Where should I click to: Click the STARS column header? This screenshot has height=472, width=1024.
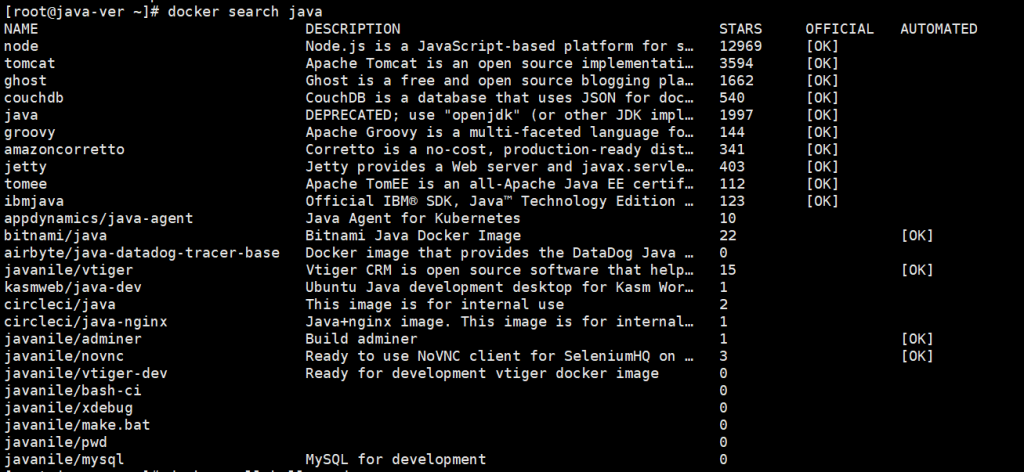pos(740,29)
